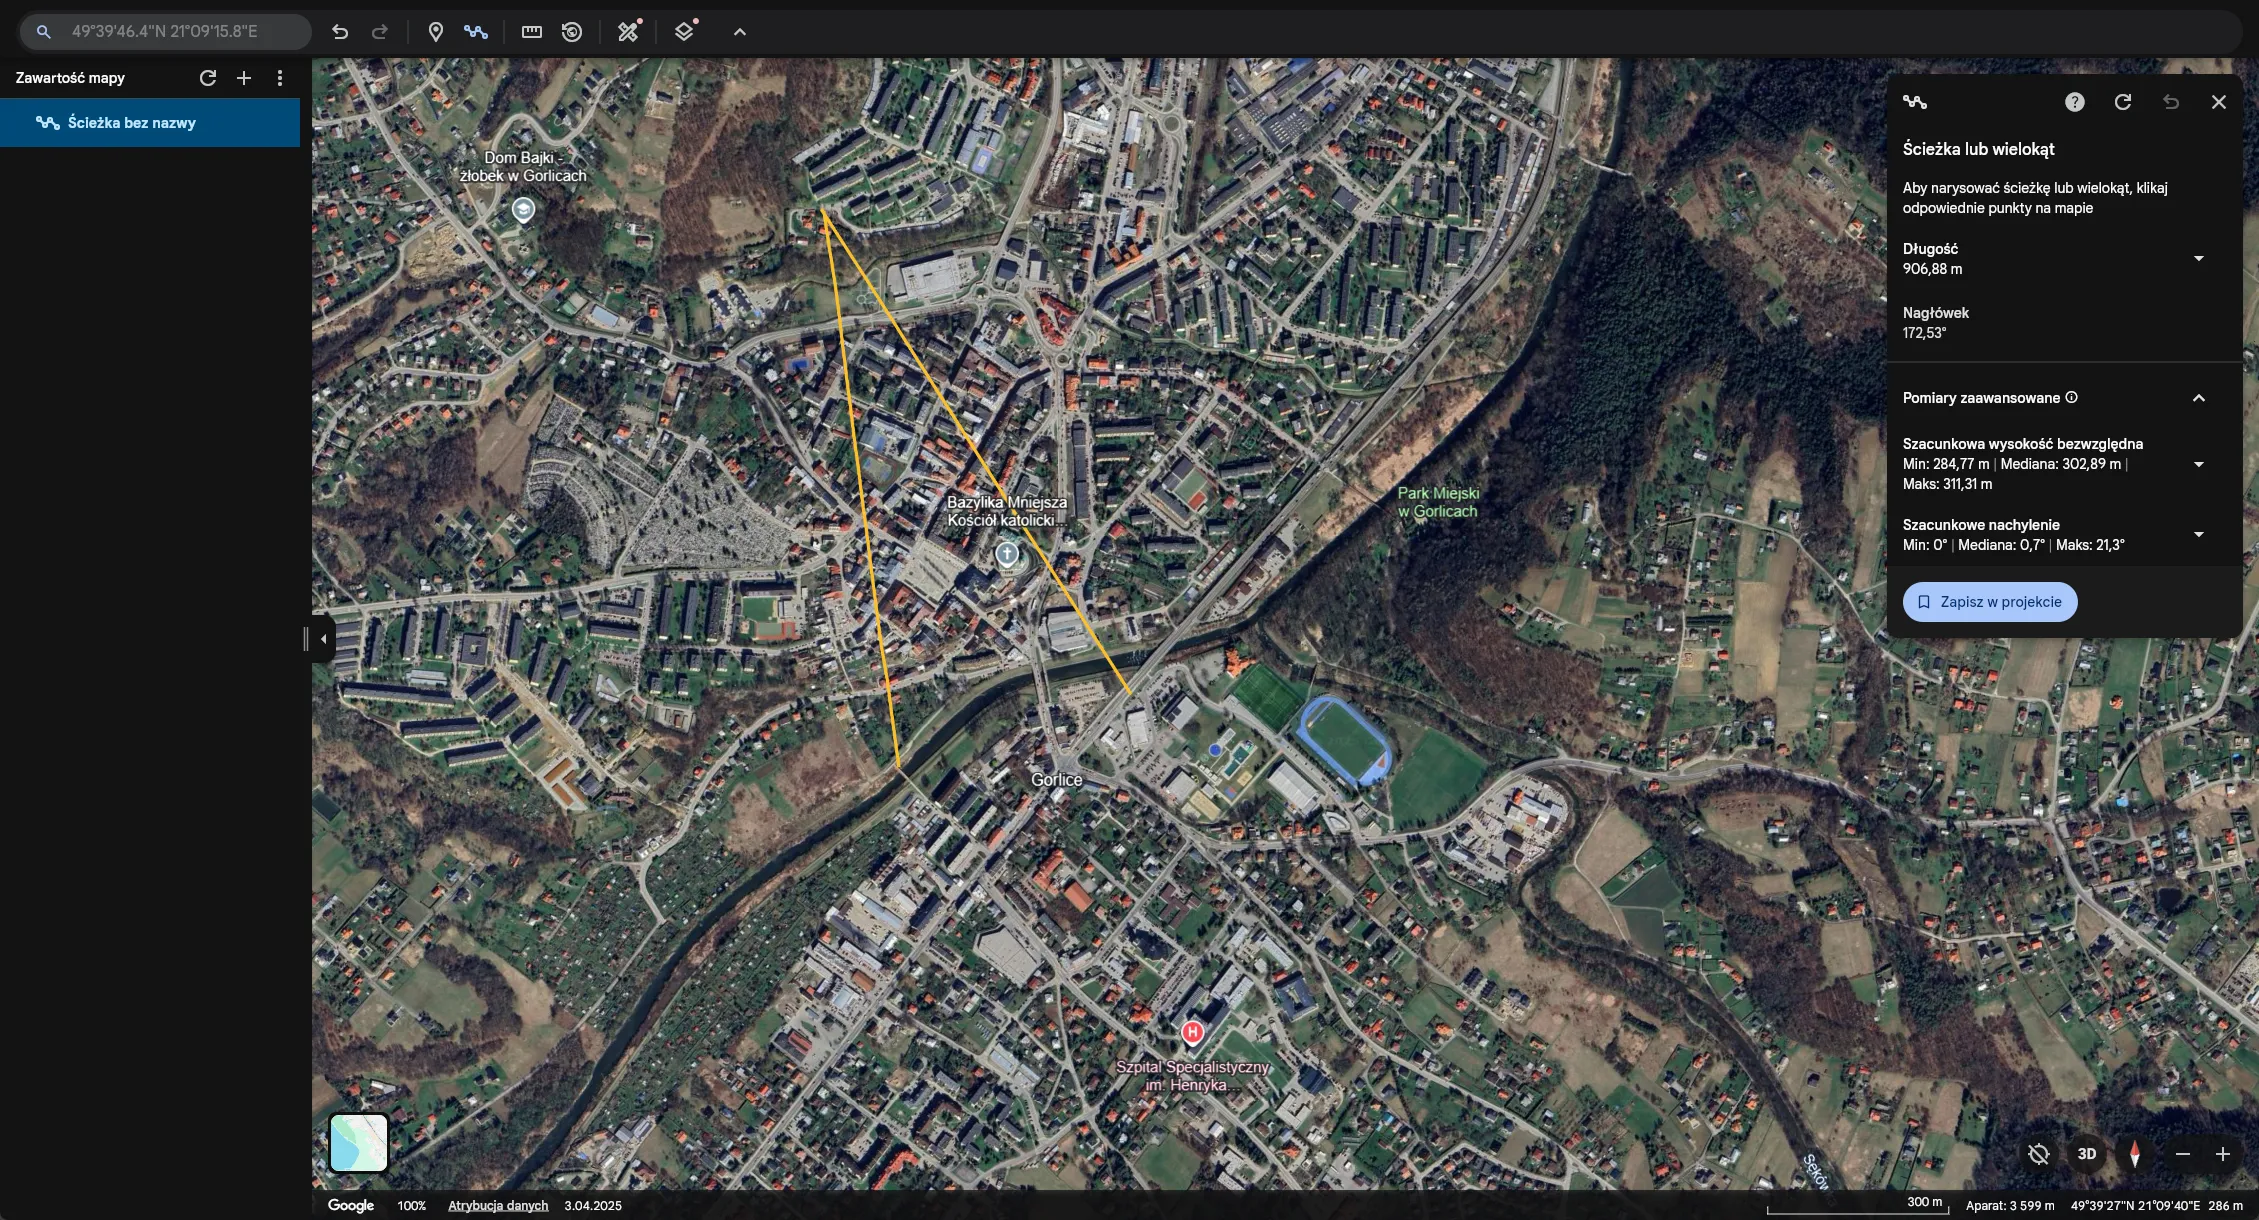Viewport: 2259px width, 1220px height.
Task: Open help icon in path panel
Action: coord(2074,102)
